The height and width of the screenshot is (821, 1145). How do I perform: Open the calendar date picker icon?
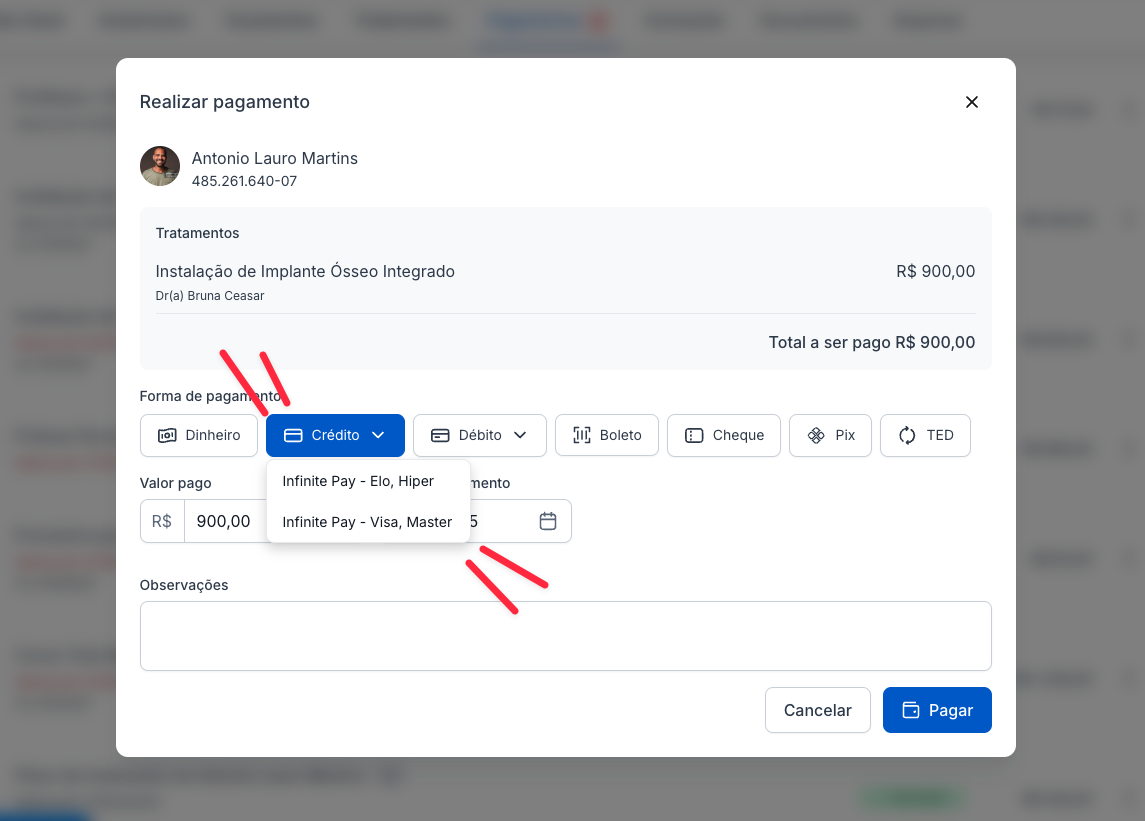coord(547,521)
